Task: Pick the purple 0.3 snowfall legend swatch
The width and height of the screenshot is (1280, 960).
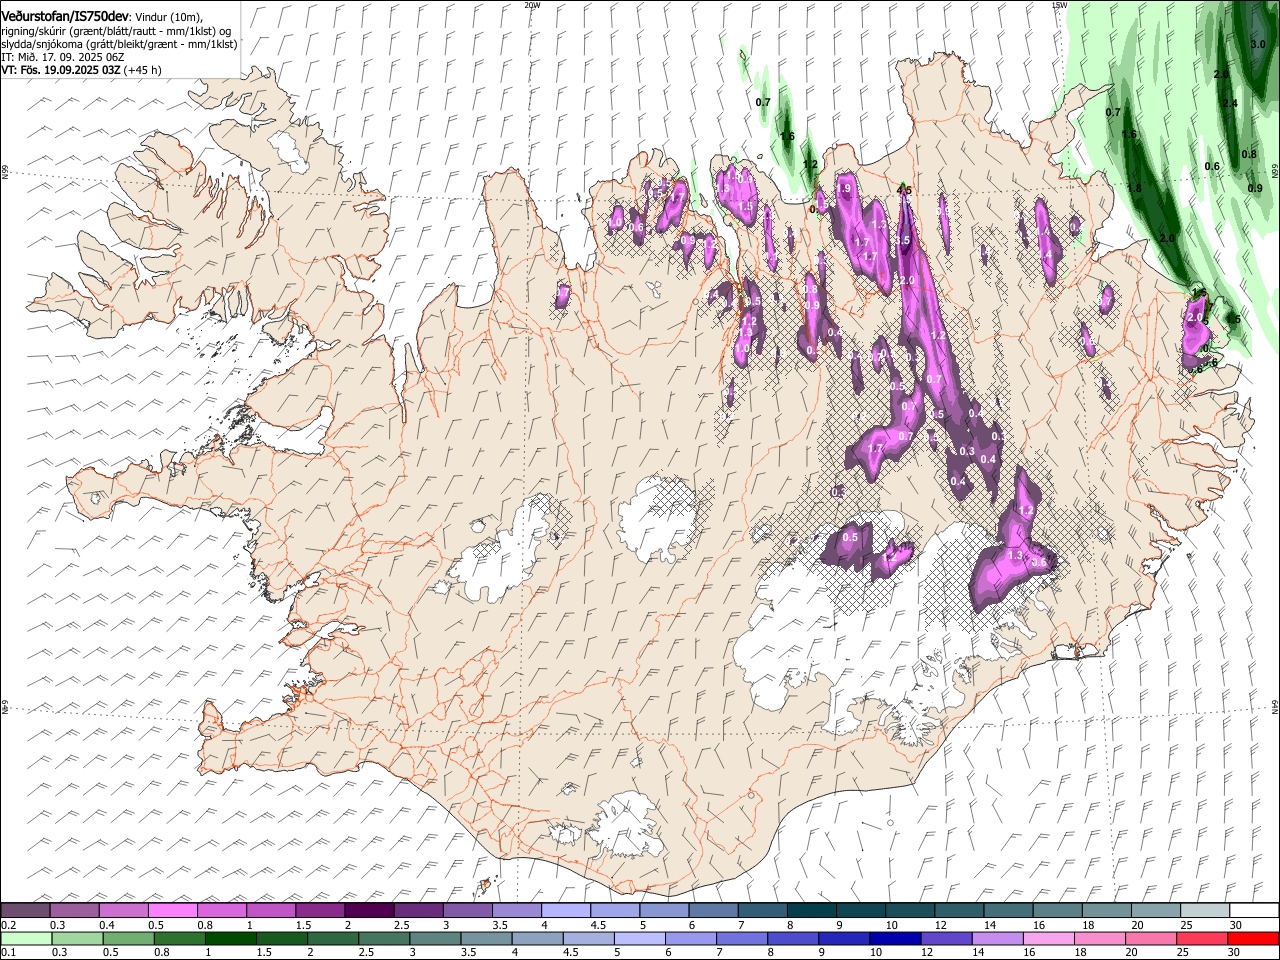Action: coord(74,910)
